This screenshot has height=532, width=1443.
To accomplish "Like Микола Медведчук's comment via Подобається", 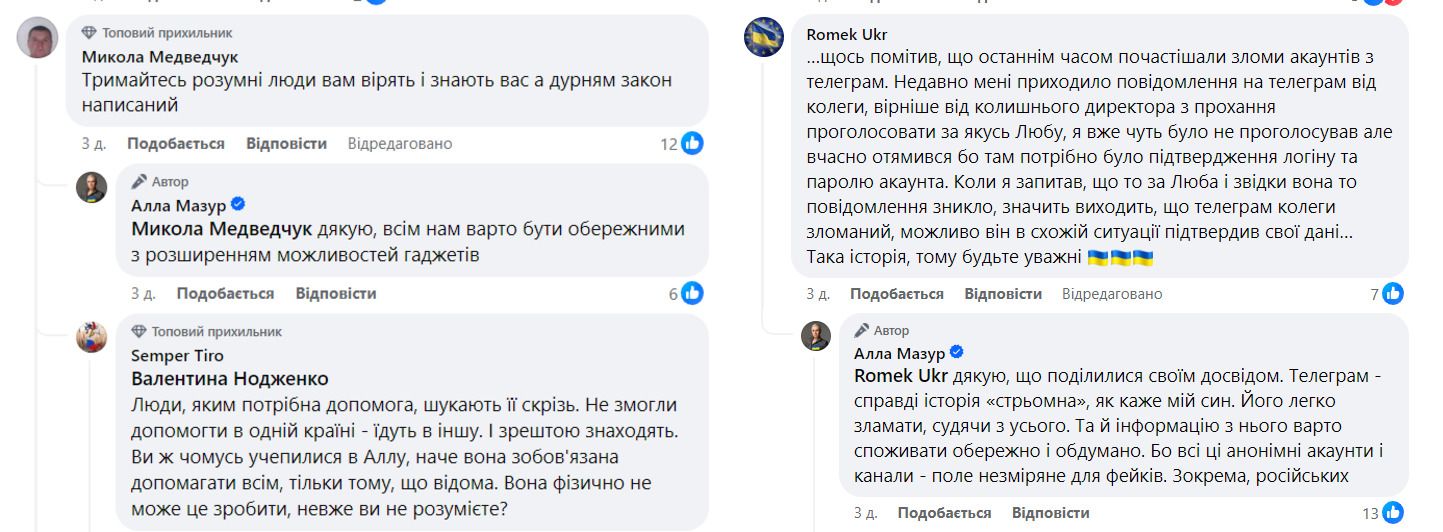I will click(176, 144).
